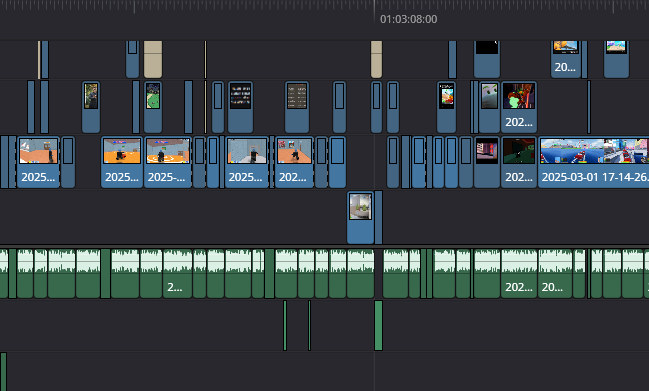Select the clip with the green map thumbnail
Viewport: 649px width, 391px height.
click(x=153, y=107)
